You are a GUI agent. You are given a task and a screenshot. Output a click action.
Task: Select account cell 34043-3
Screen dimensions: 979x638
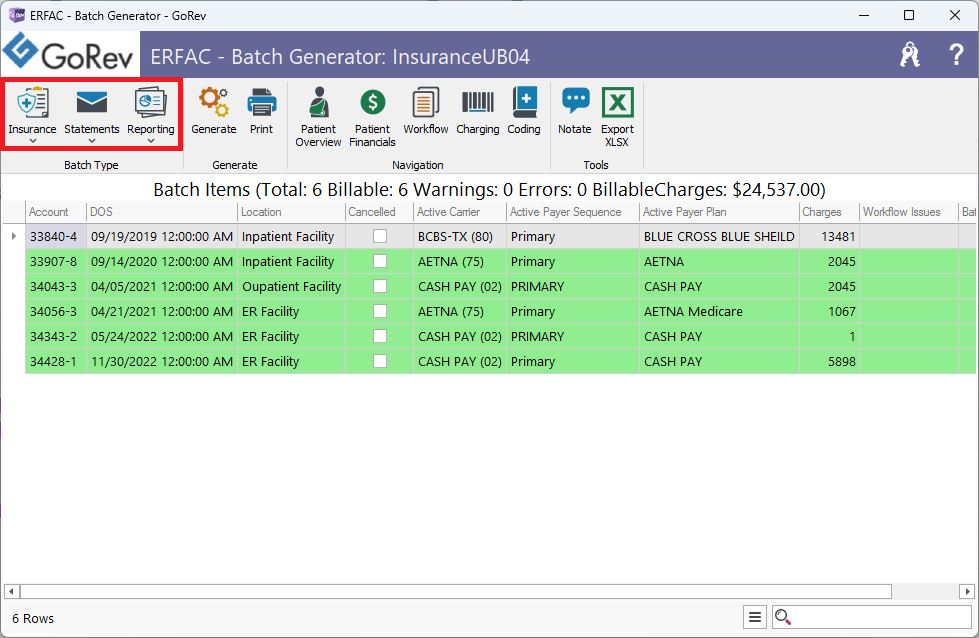pos(56,286)
